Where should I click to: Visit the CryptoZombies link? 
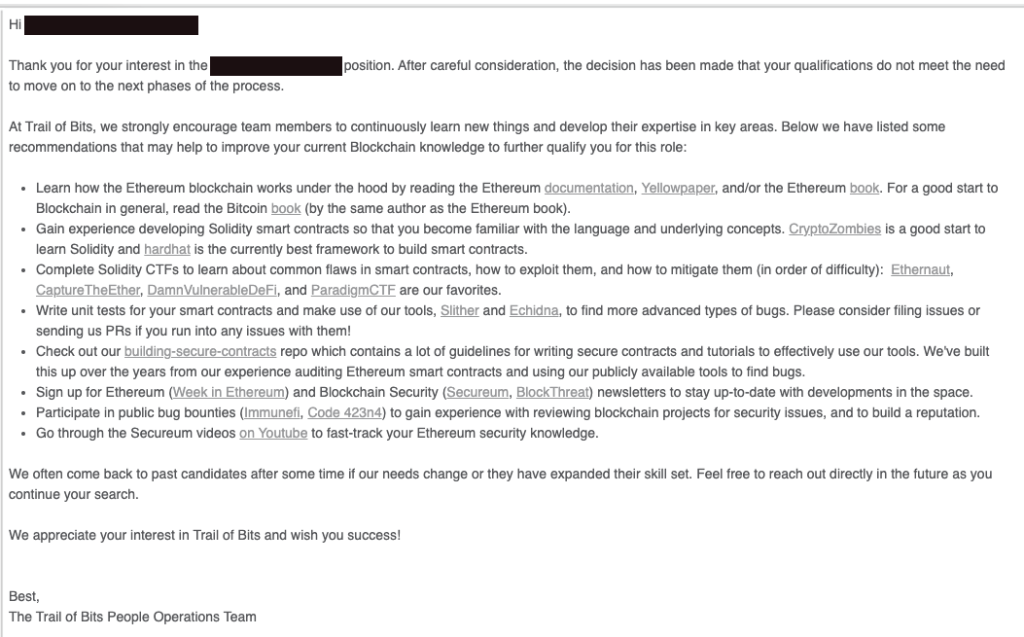(x=835, y=229)
